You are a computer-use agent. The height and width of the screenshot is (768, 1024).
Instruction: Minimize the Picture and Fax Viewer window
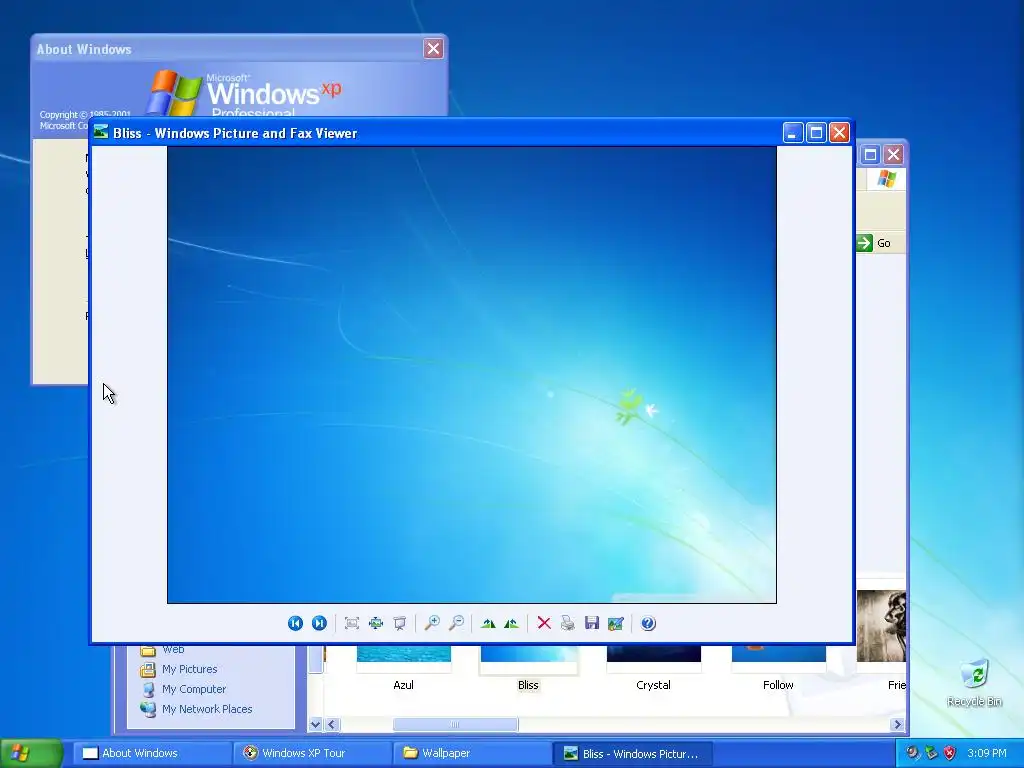click(x=793, y=133)
